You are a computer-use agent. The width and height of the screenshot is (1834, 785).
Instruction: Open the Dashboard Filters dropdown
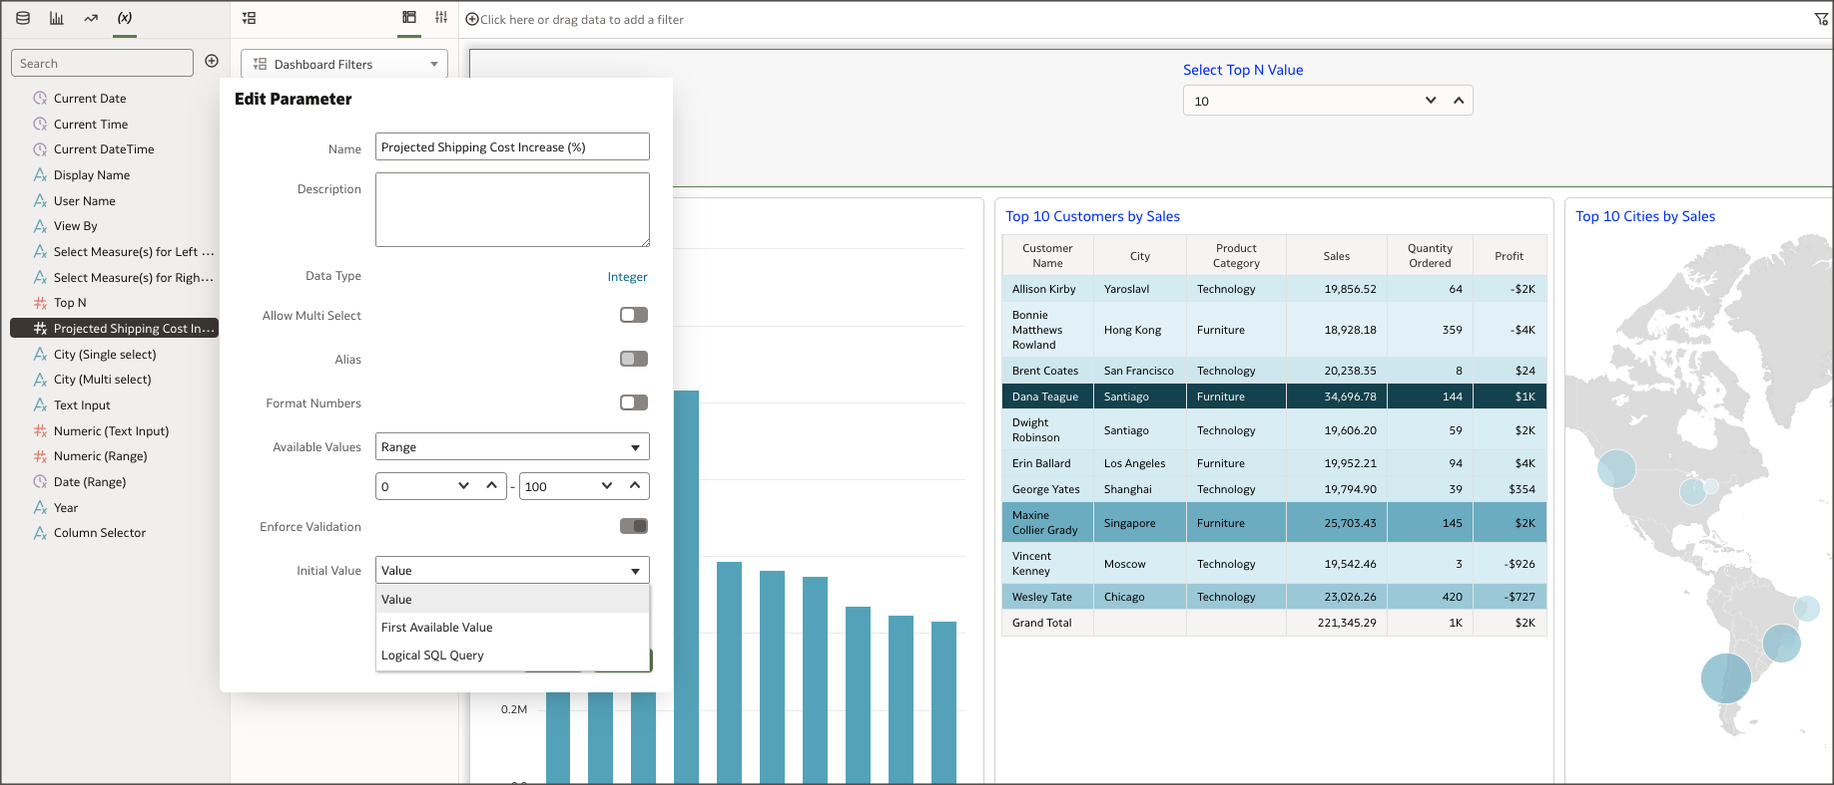[x=344, y=64]
